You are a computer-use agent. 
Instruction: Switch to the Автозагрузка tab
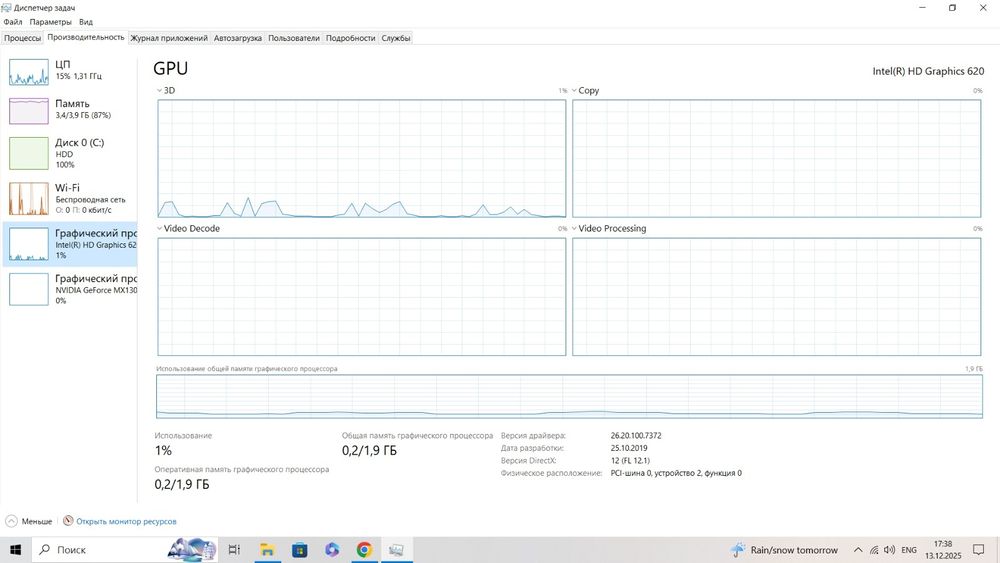237,38
